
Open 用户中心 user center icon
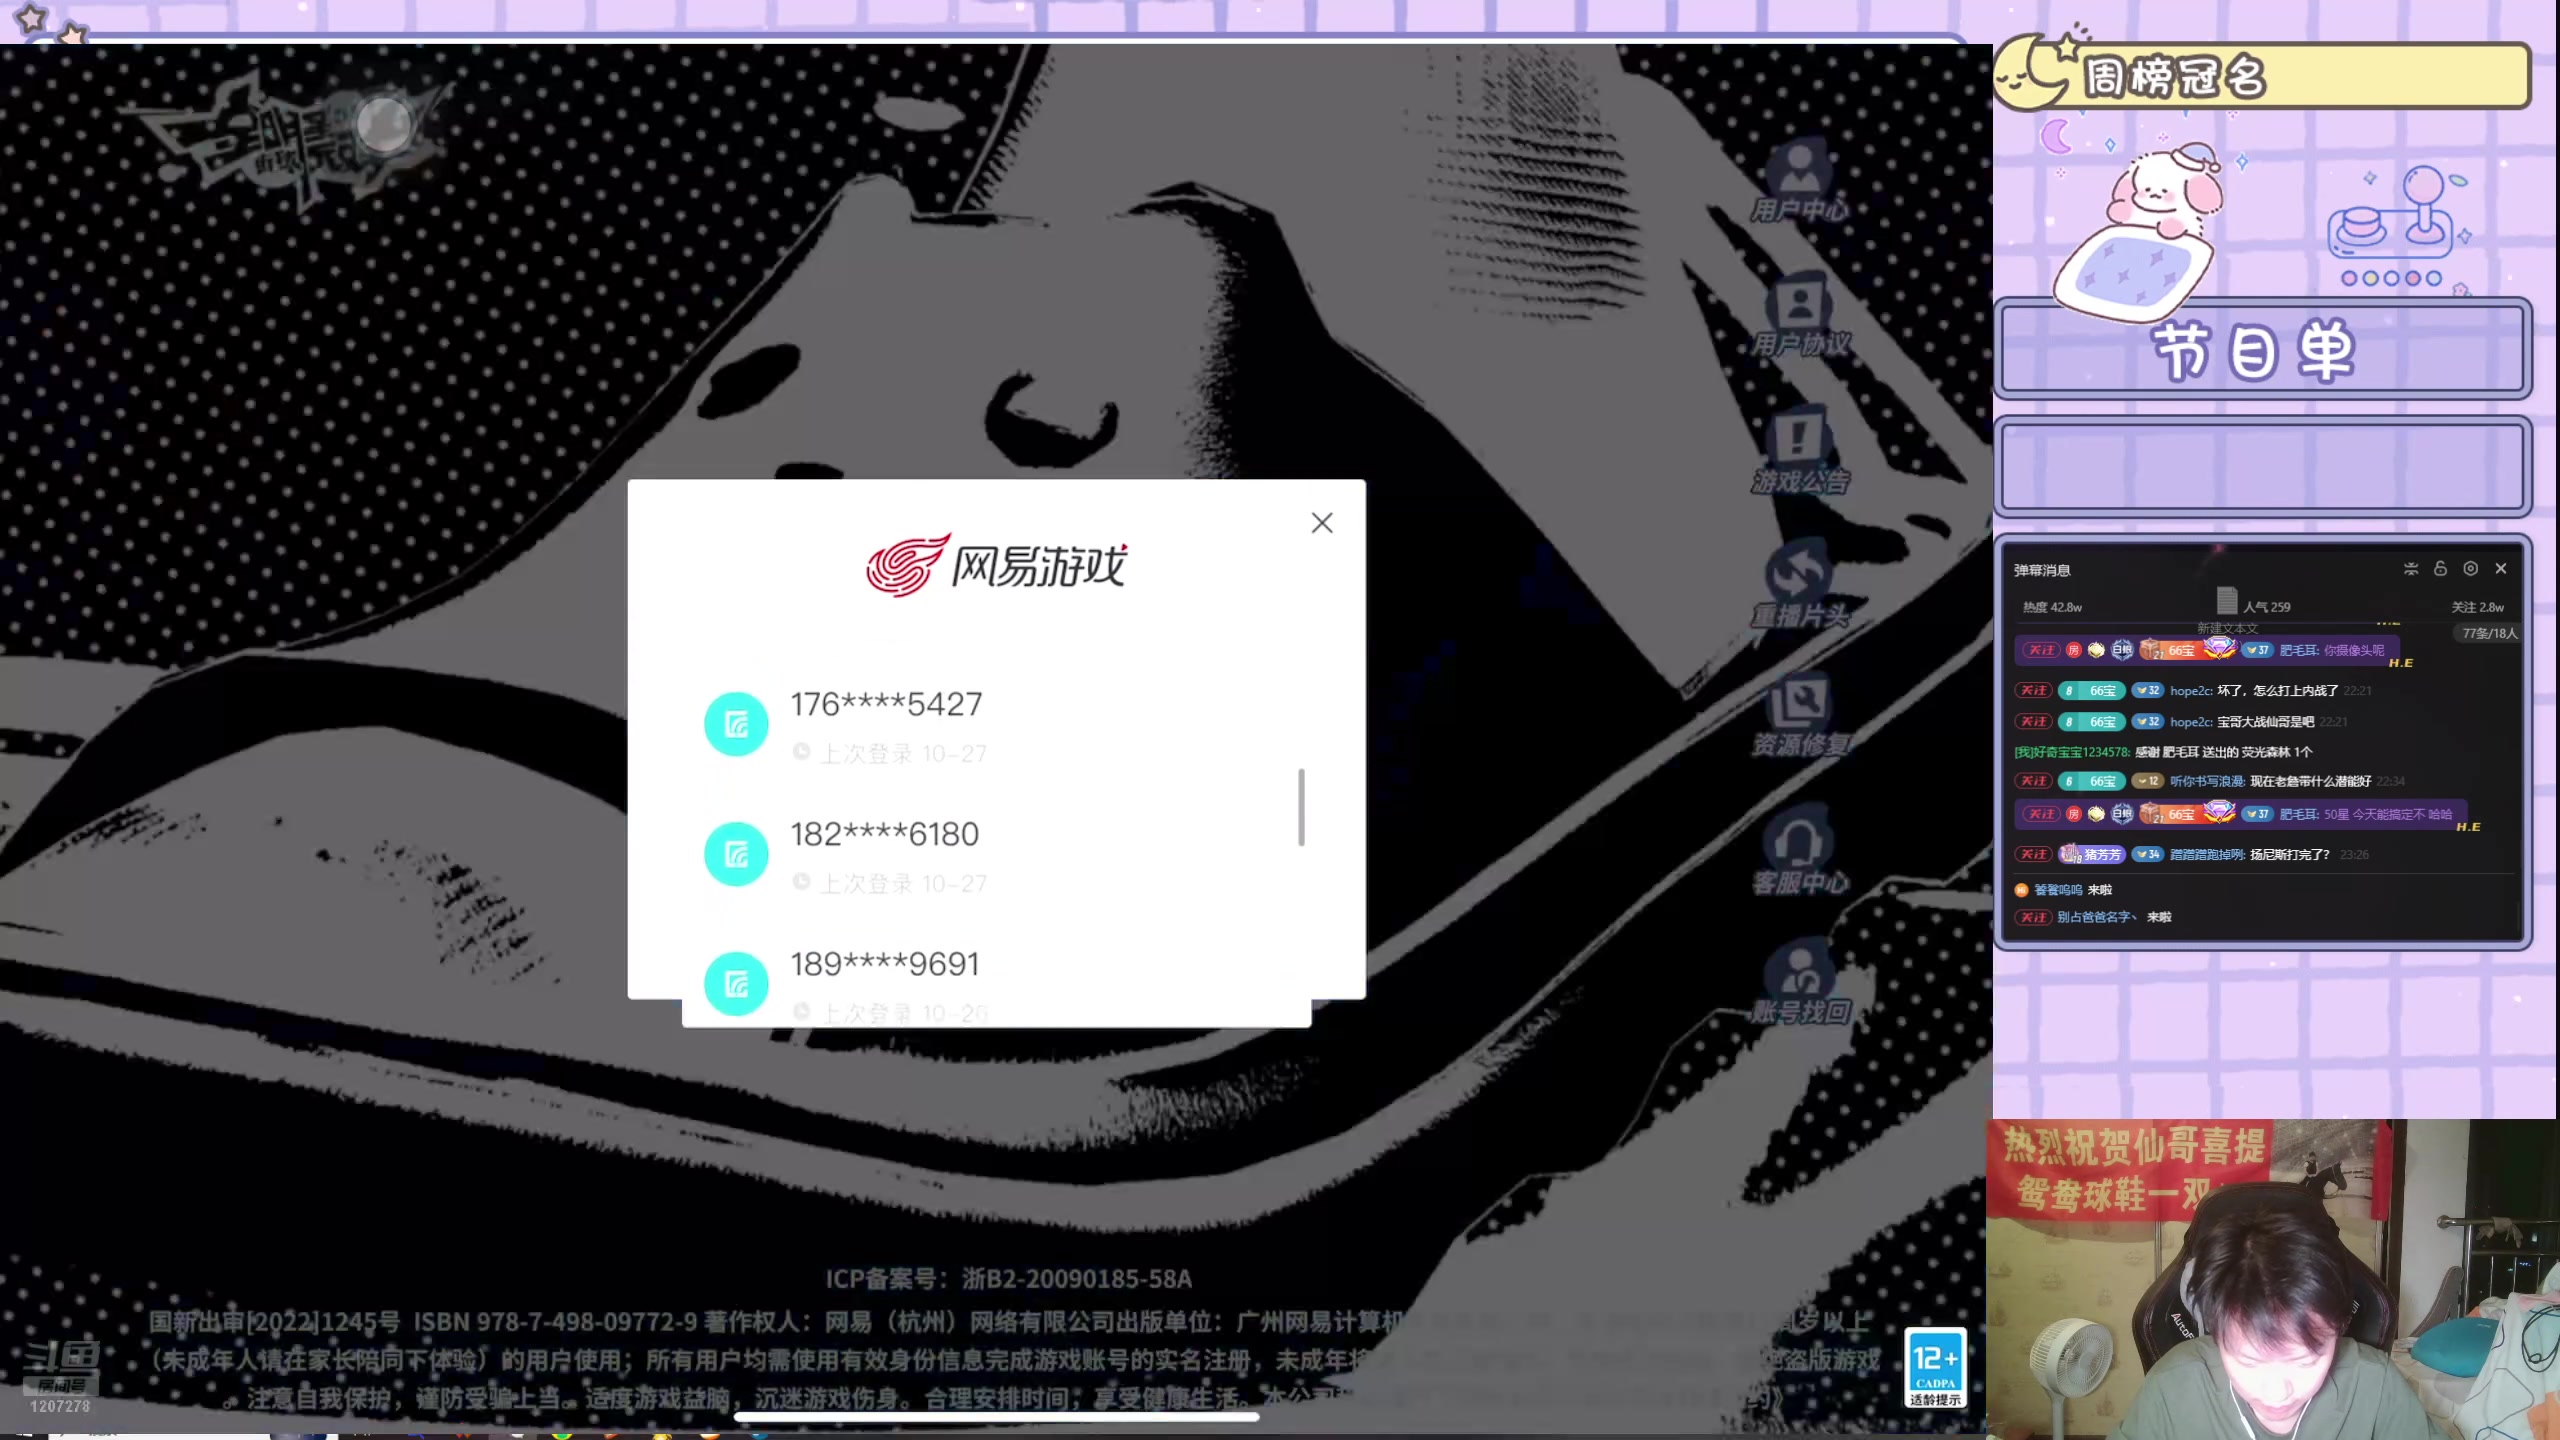tap(1799, 181)
